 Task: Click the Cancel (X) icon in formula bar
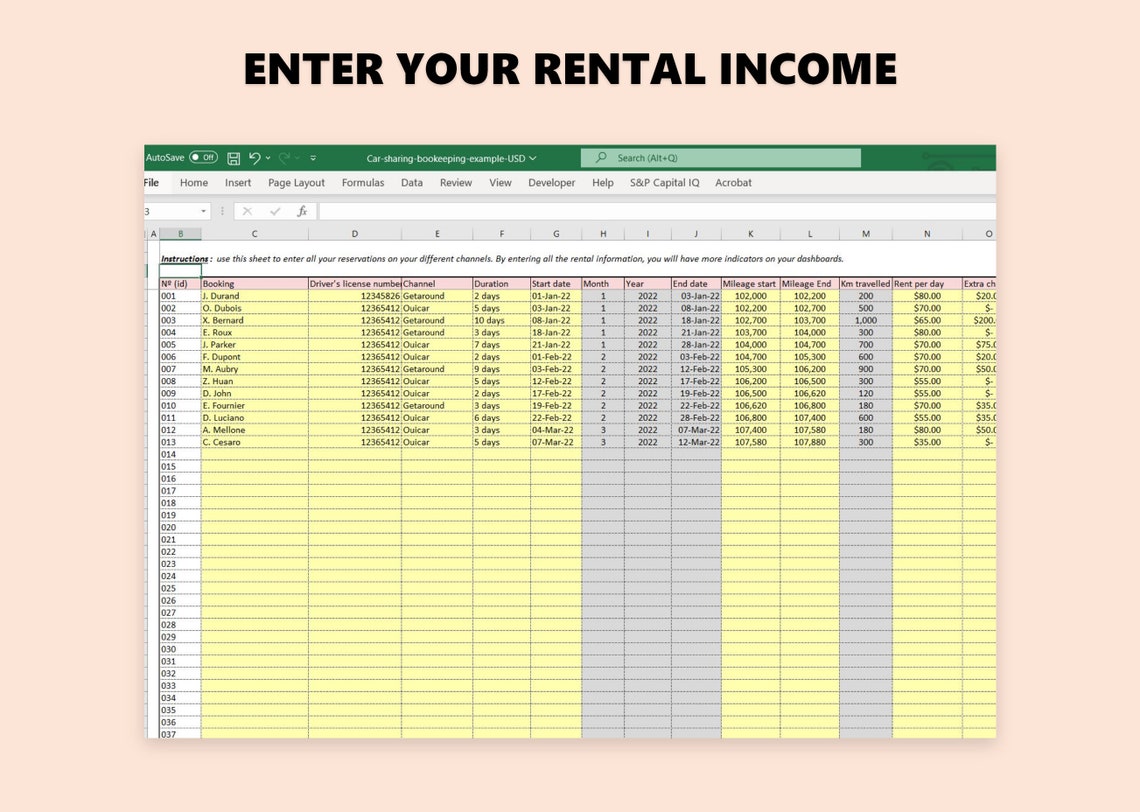coord(247,211)
